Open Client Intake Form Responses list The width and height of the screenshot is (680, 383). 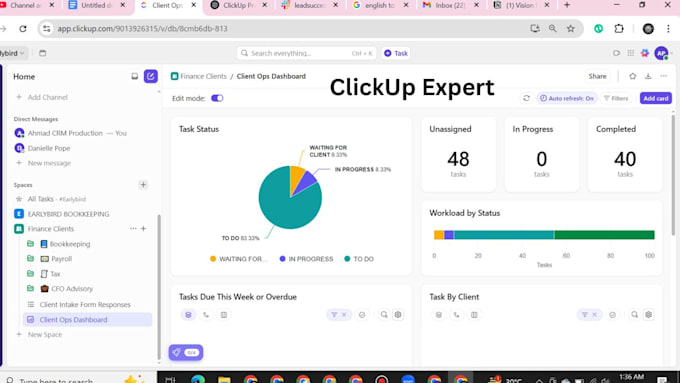pos(85,304)
